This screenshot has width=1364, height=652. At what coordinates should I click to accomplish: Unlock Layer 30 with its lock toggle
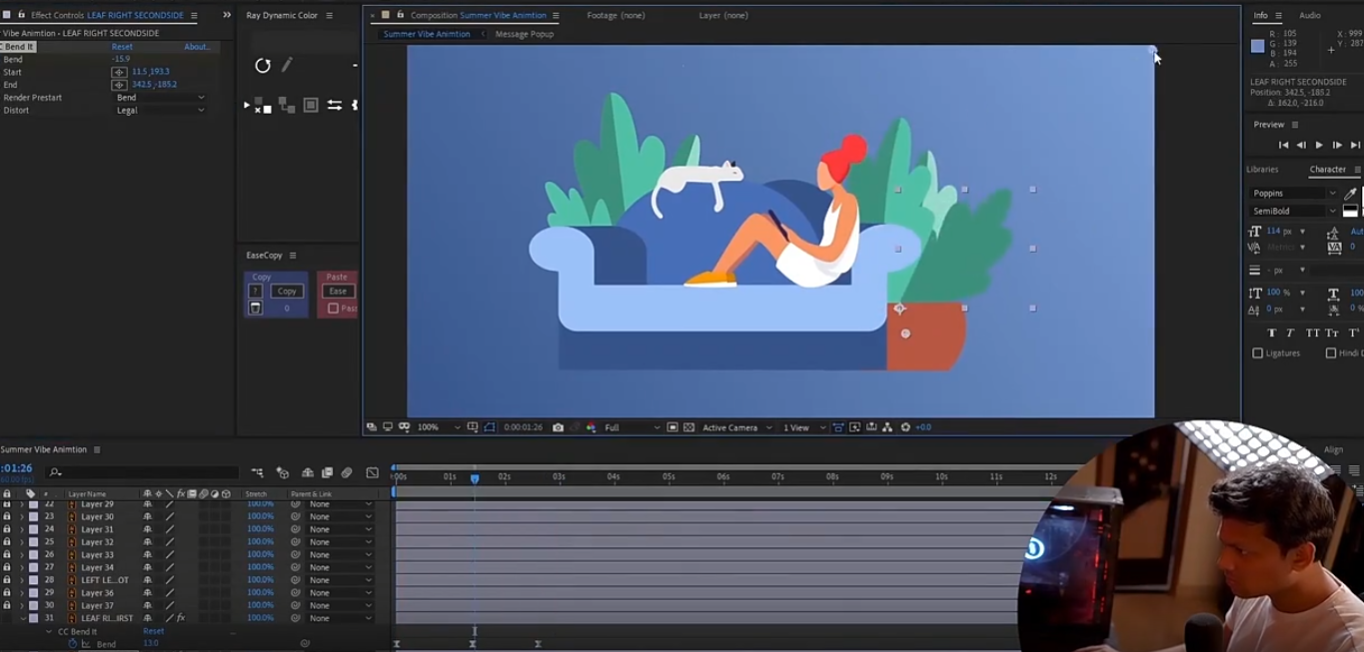pos(7,517)
